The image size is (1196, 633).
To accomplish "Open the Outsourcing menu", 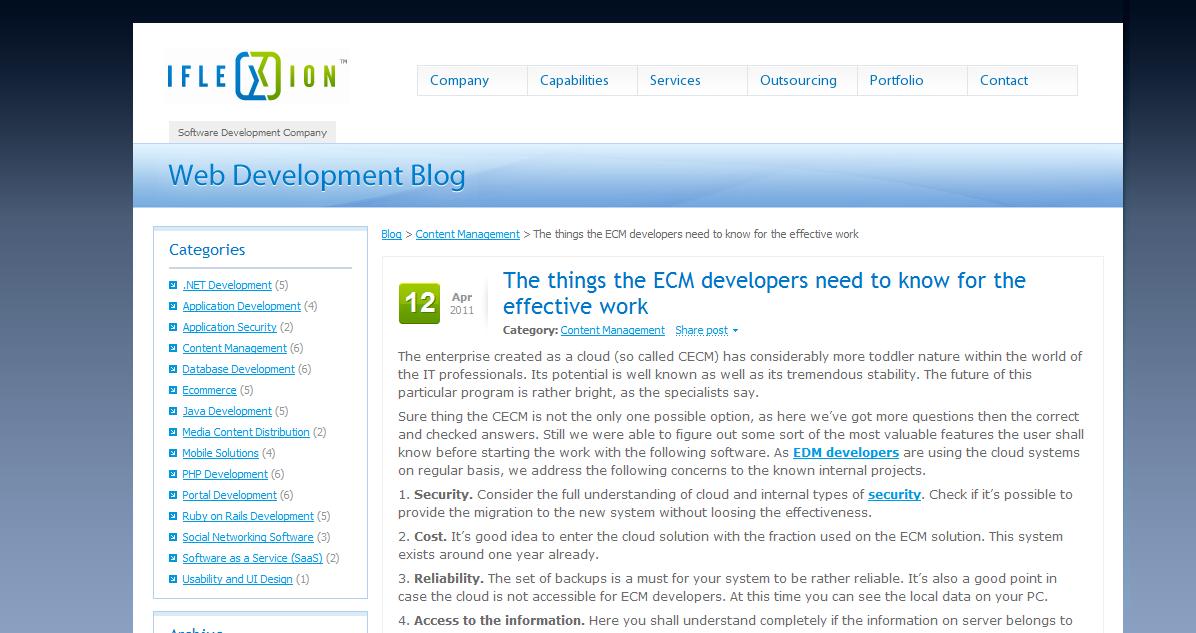I will tap(802, 80).
